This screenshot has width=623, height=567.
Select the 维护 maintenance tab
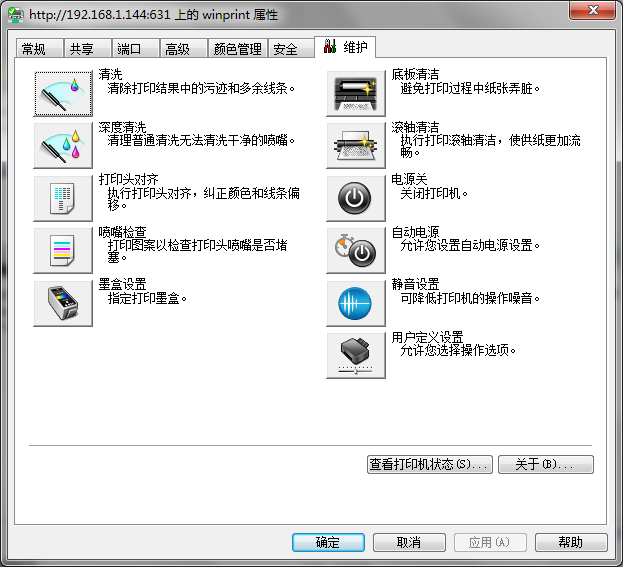[345, 47]
